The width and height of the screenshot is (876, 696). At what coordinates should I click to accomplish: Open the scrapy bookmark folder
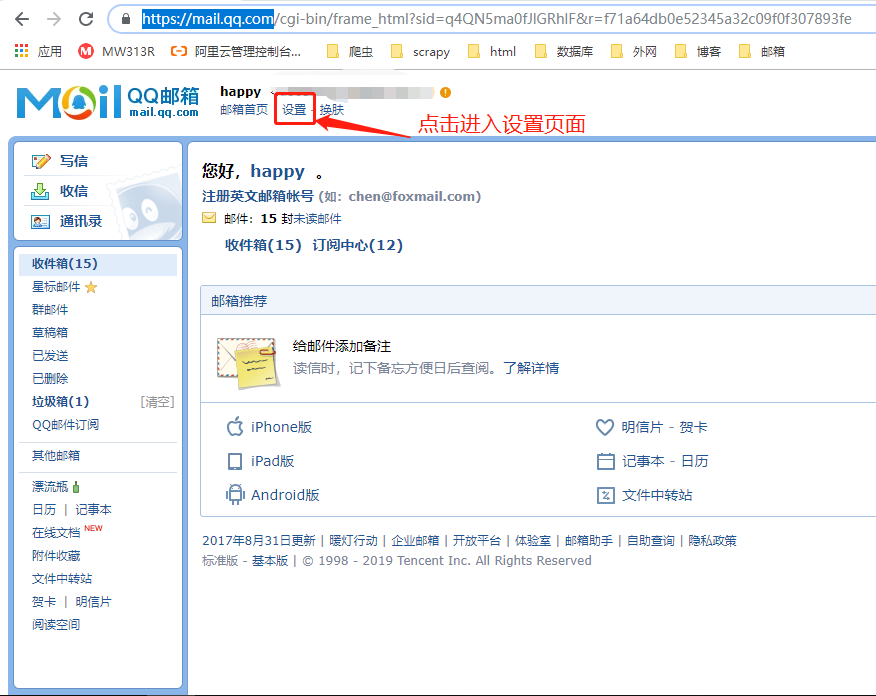(420, 51)
